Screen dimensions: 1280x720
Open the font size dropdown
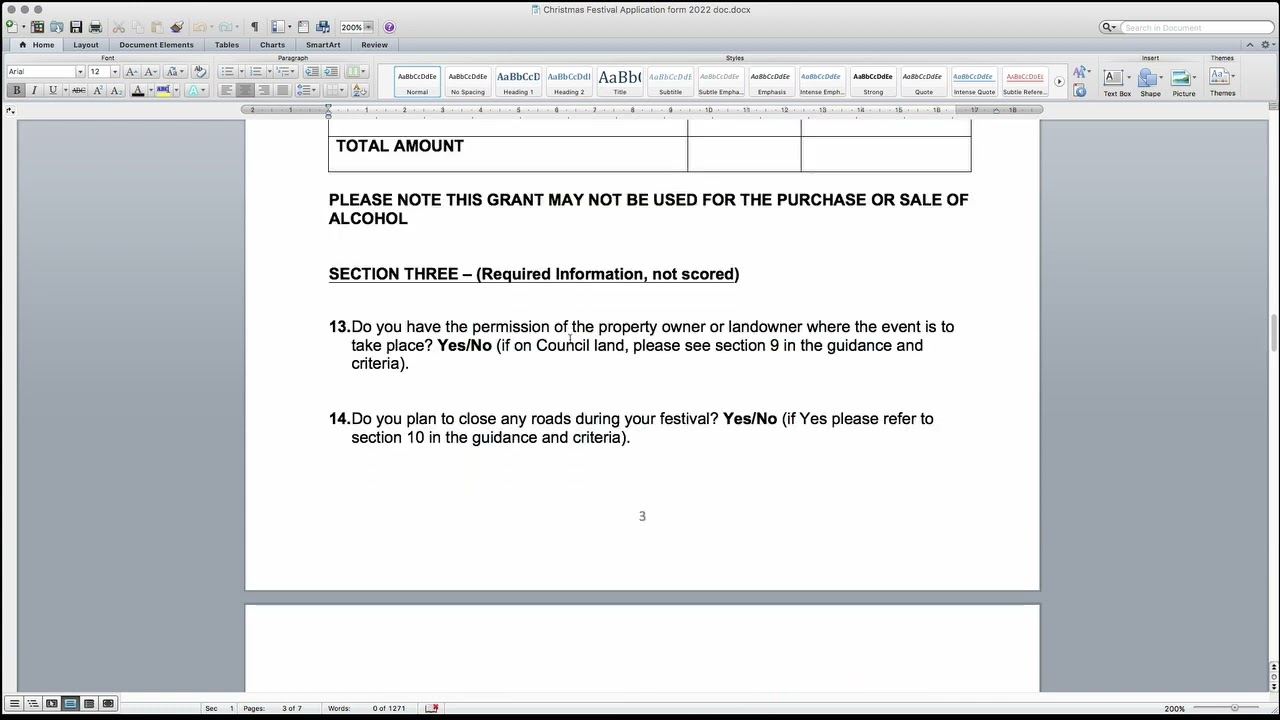pyautogui.click(x=114, y=72)
